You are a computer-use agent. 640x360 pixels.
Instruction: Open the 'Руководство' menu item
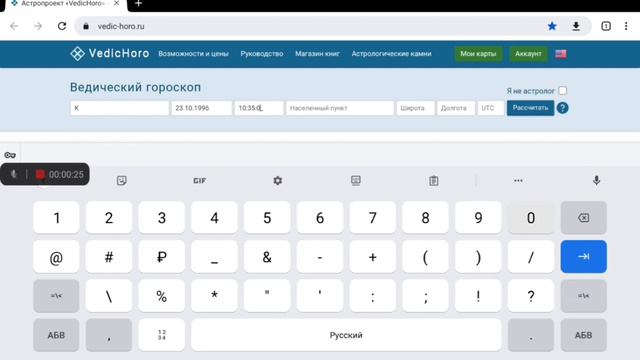tap(262, 53)
